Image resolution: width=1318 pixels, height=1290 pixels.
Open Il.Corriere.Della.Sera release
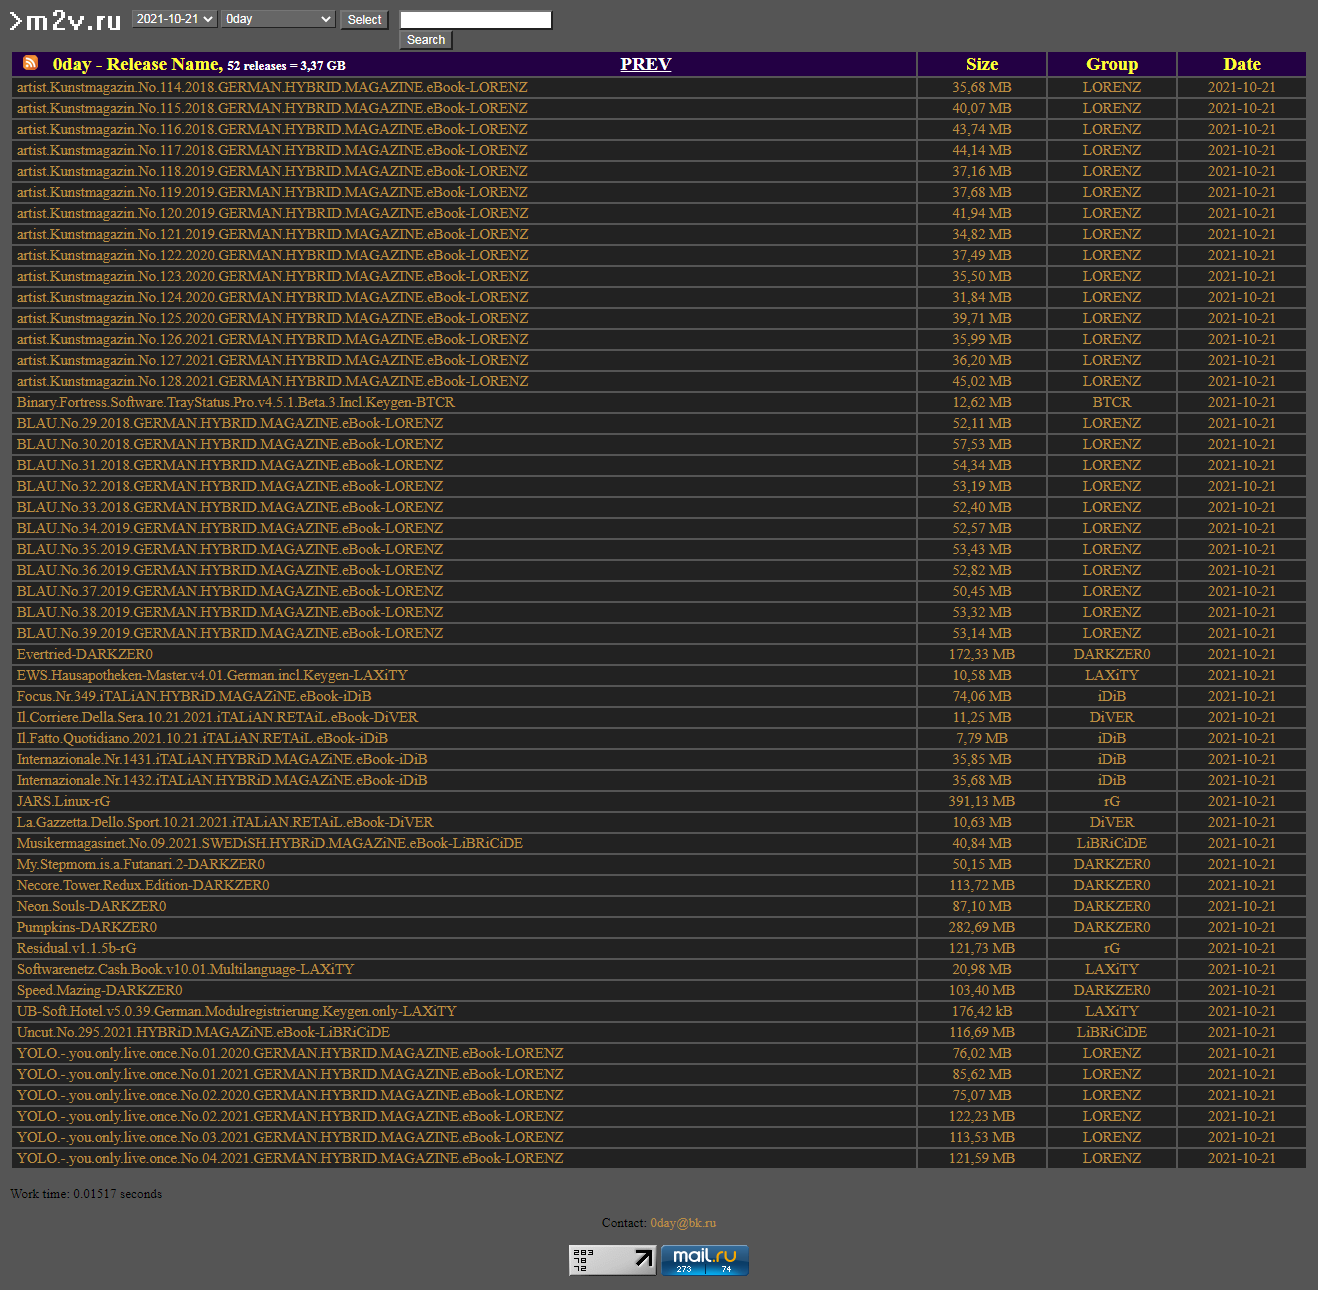click(x=217, y=717)
